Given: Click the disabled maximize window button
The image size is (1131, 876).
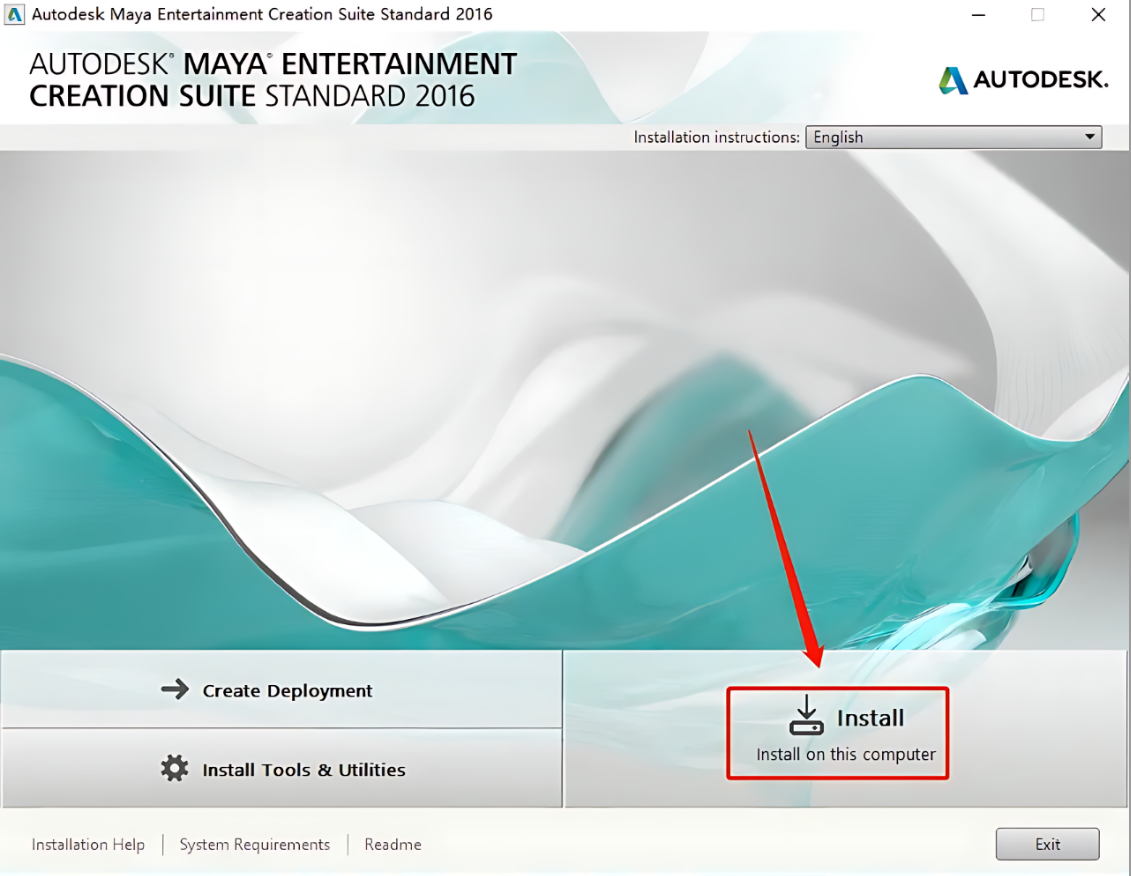Looking at the screenshot, I should (1038, 15).
